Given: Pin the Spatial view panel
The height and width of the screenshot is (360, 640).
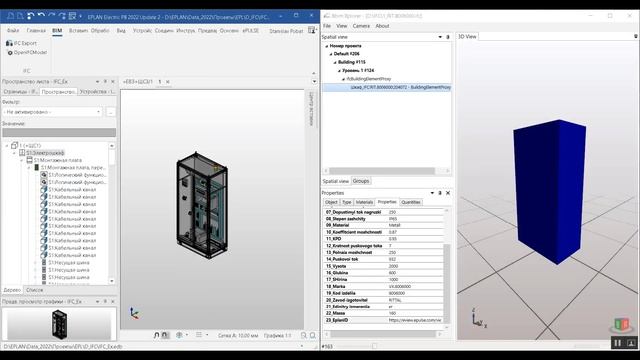Looking at the screenshot, I should [448, 37].
